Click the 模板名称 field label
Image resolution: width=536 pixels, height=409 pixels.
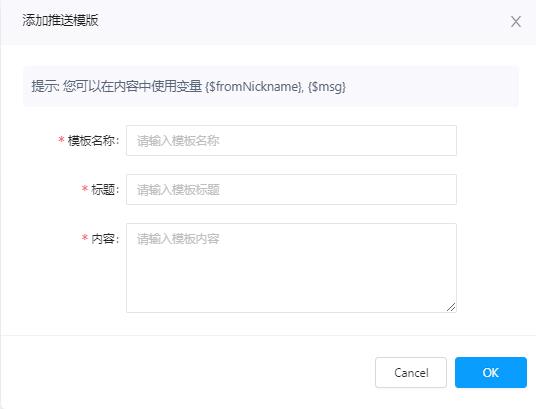tap(93, 141)
